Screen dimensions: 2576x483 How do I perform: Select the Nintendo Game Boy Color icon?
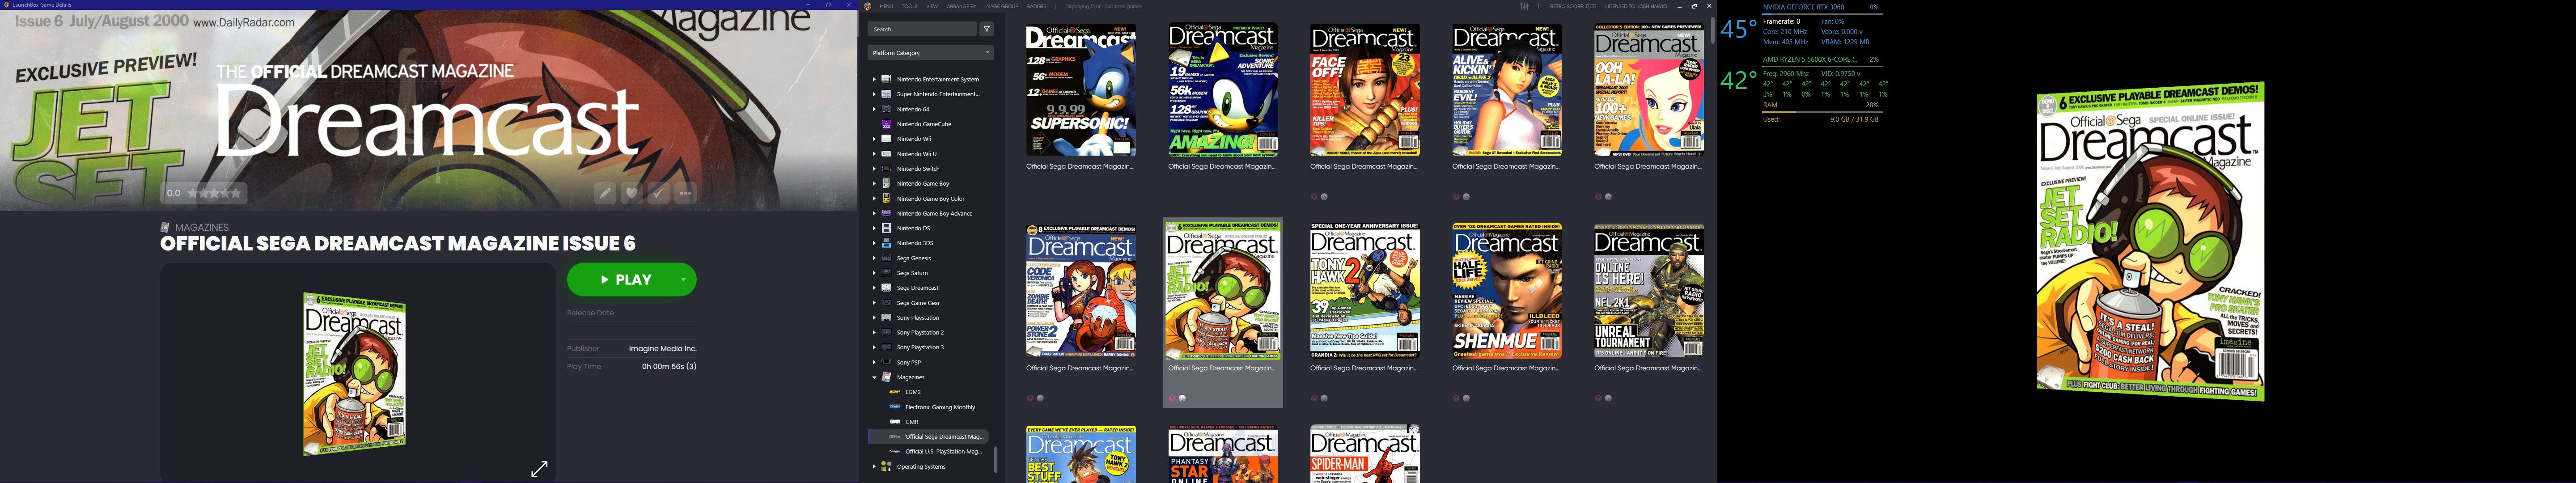point(886,198)
